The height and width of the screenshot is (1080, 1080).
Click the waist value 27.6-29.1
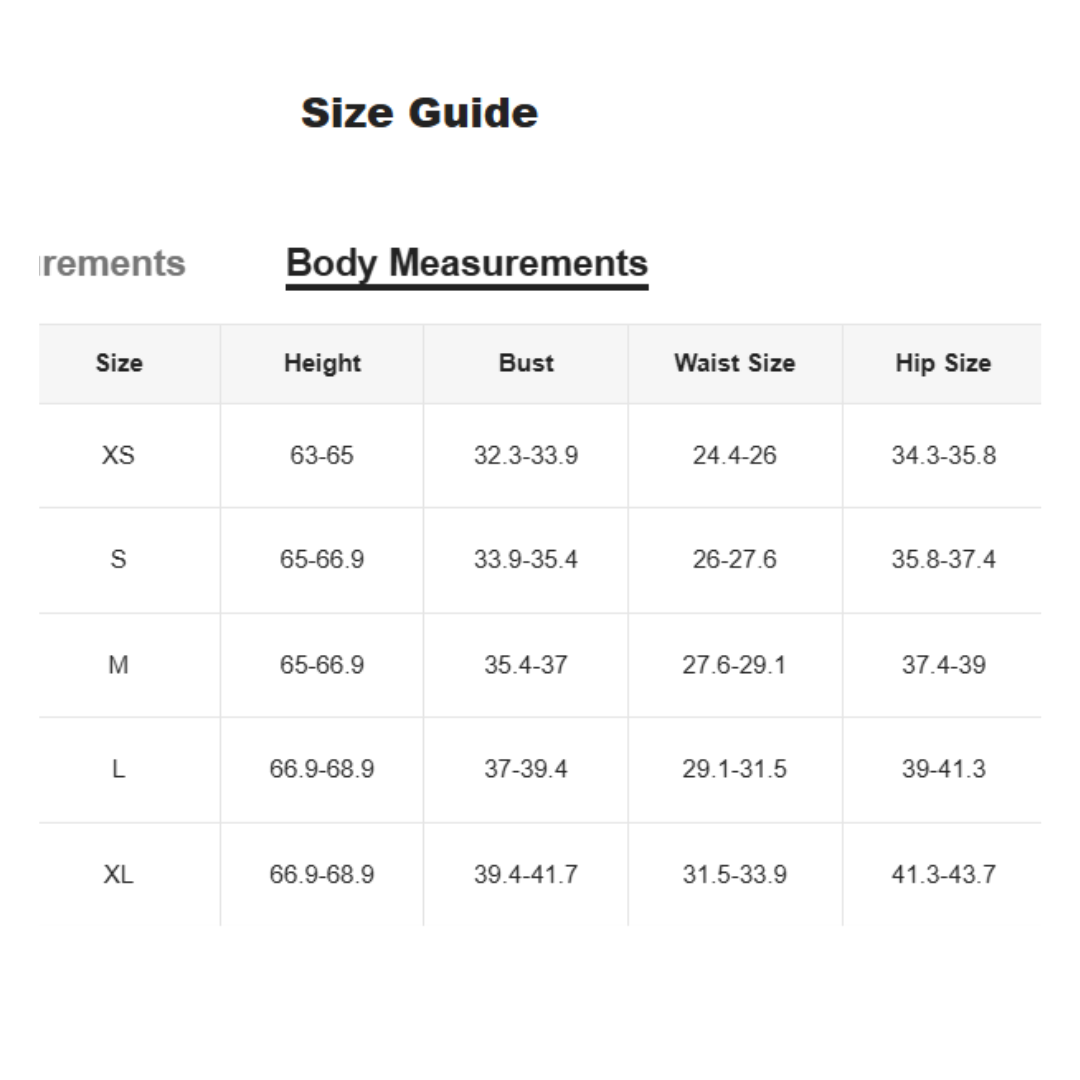734,665
